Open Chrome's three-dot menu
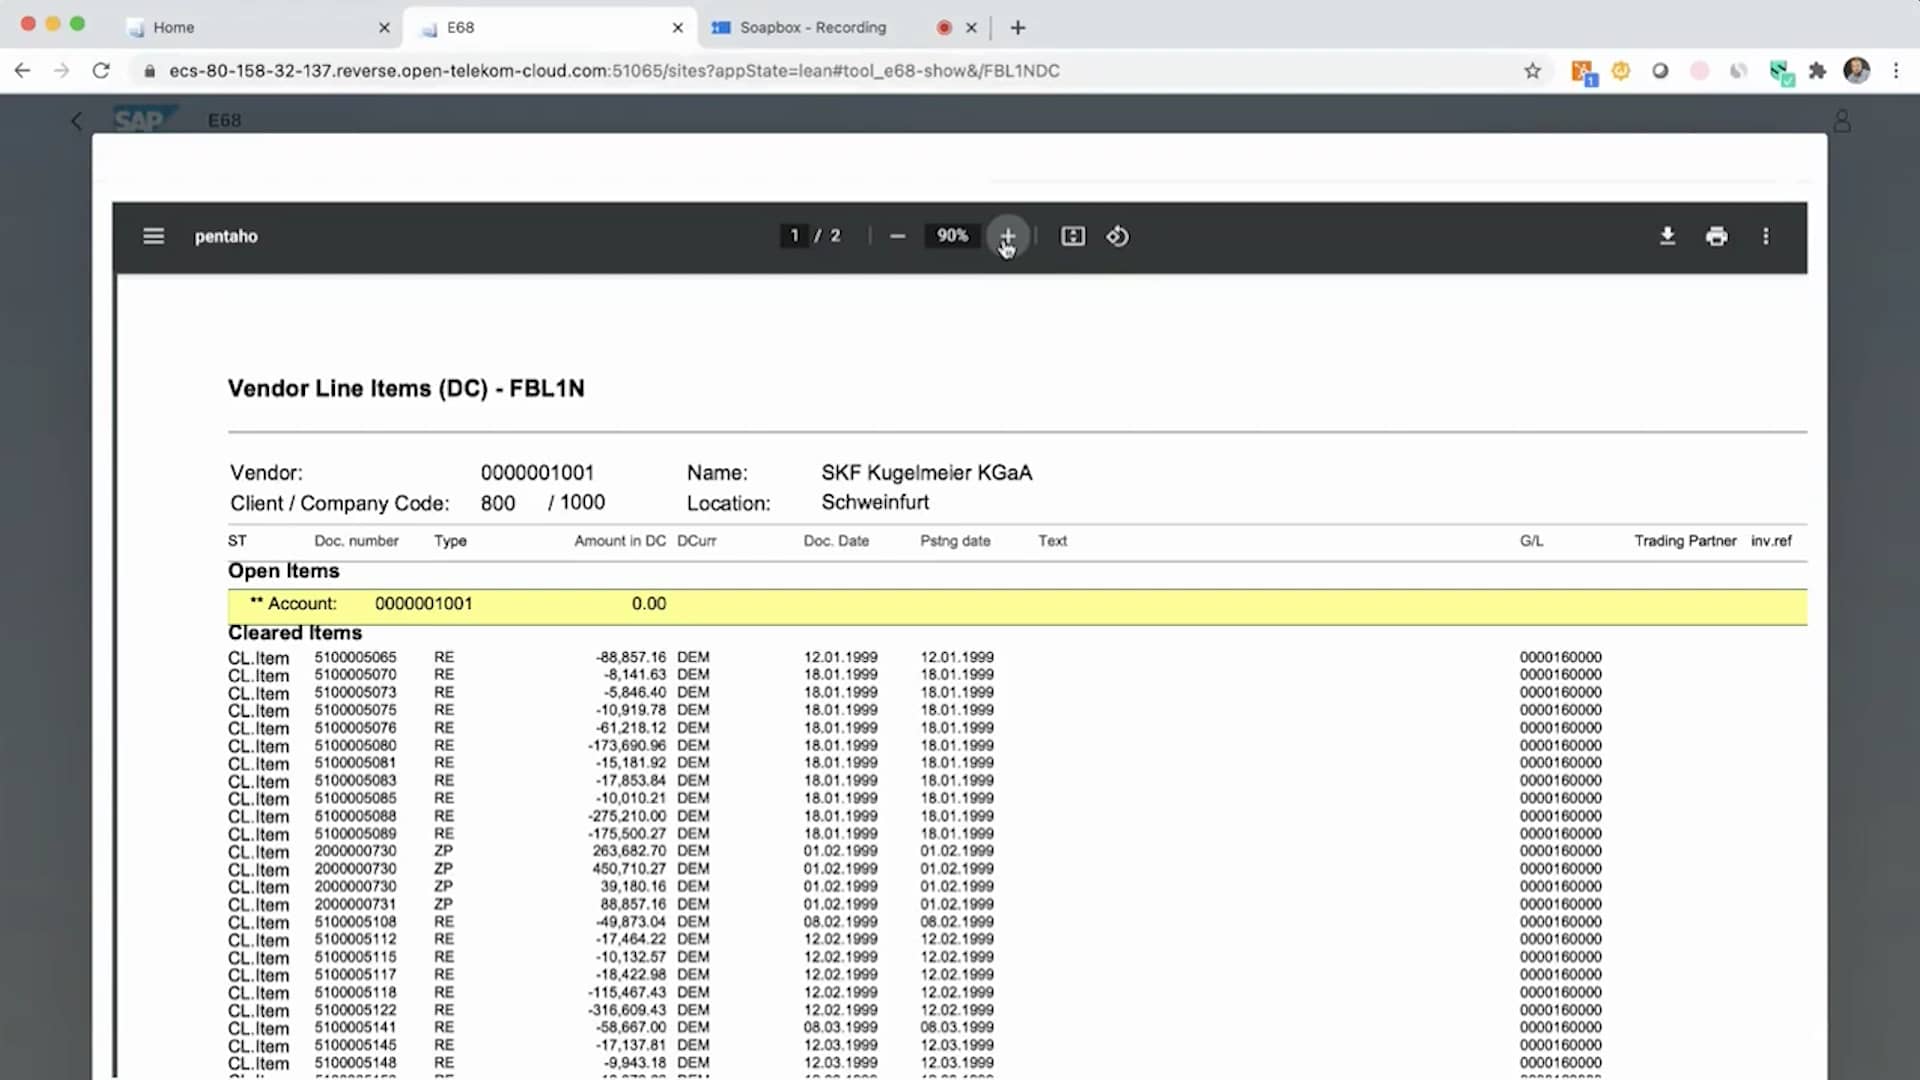The image size is (1920, 1080). click(x=1896, y=71)
